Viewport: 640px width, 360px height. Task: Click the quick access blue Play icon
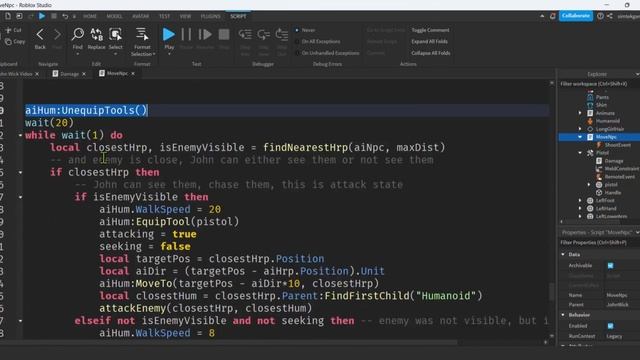pos(42,16)
